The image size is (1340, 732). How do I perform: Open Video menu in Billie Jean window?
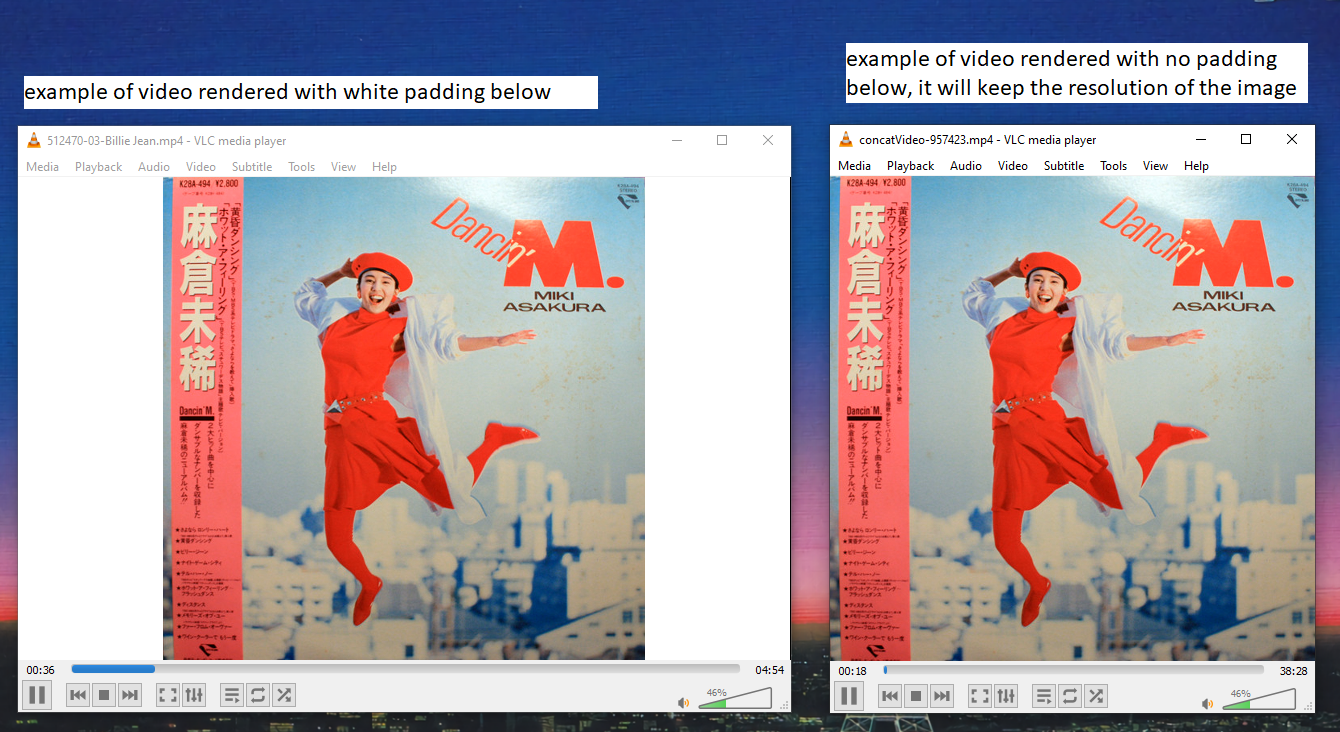click(201, 167)
